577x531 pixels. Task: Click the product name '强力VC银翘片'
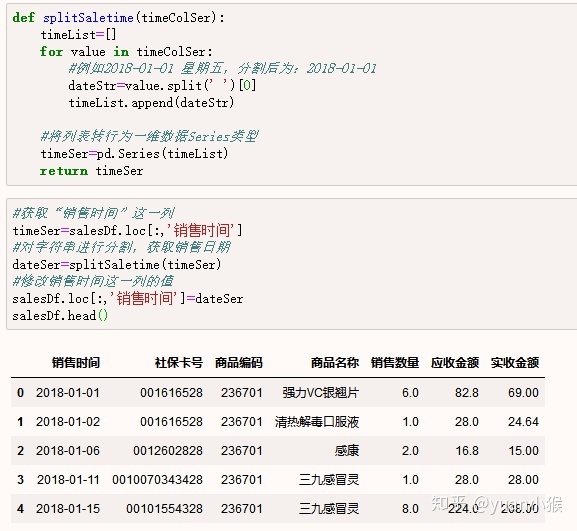(321, 393)
